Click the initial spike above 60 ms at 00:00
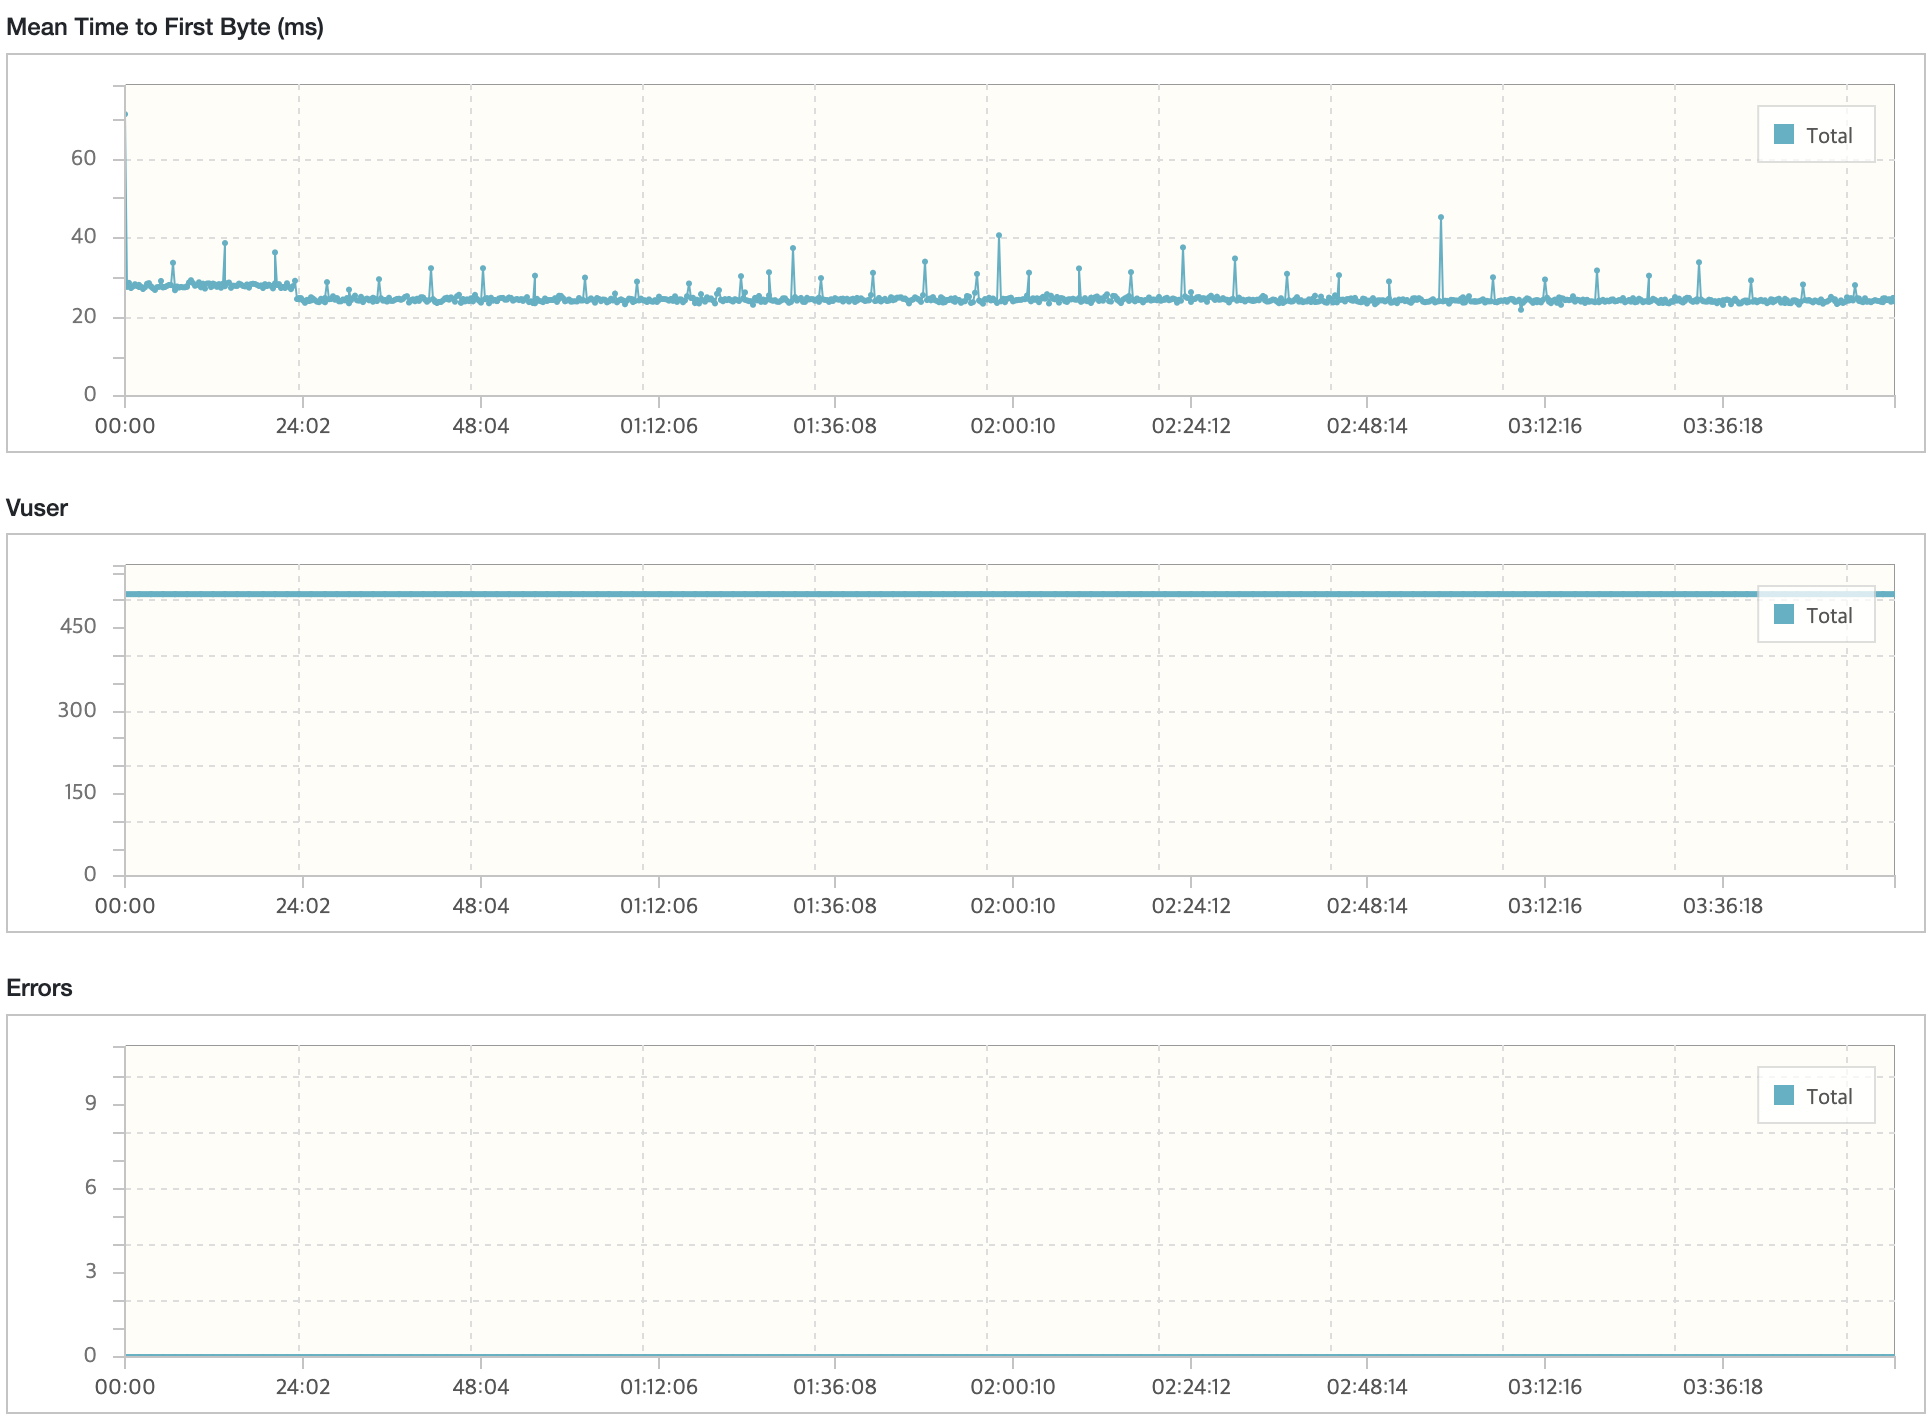1932x1420 pixels. pos(125,115)
